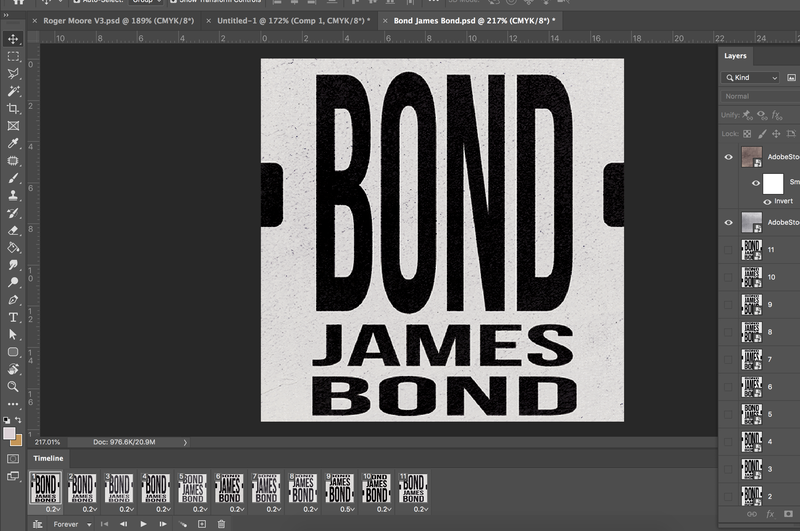Screen dimensions: 800x531
Task: Show layer 8 visibility box
Action: [728, 332]
